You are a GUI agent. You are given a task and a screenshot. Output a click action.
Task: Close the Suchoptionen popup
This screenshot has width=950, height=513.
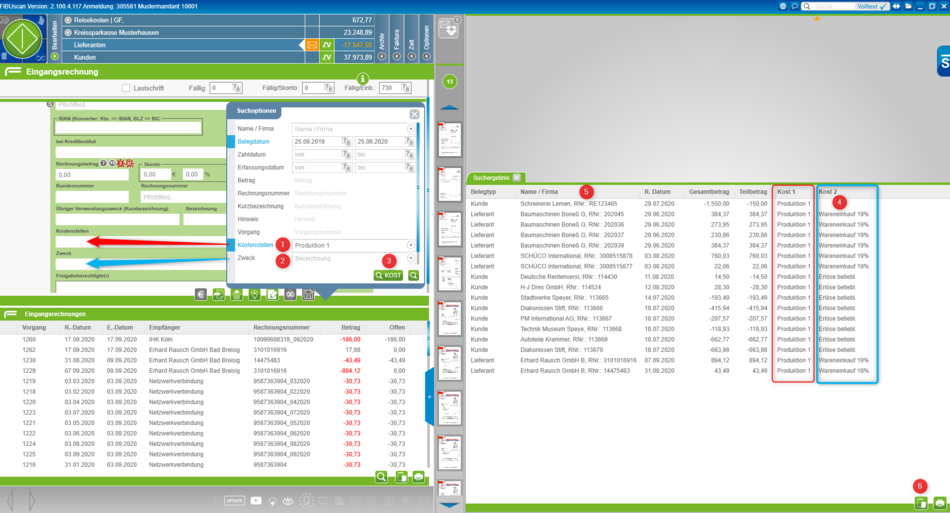(x=414, y=114)
